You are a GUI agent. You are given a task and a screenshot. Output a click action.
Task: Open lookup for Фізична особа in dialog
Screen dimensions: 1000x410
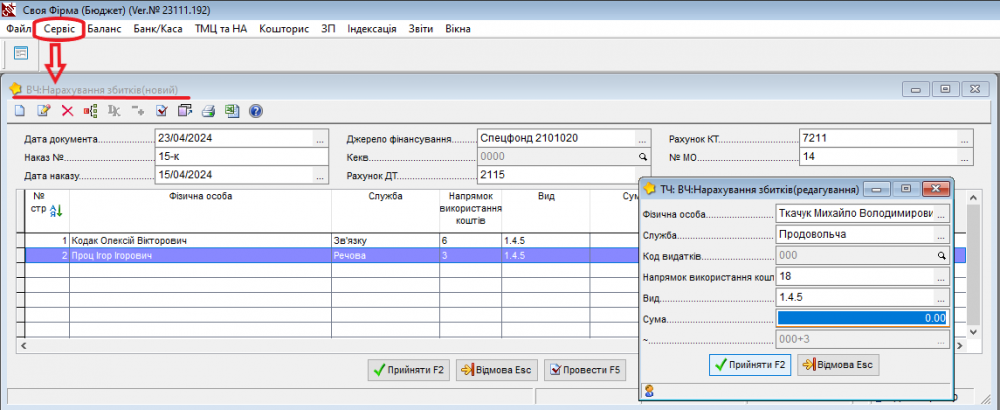pos(941,215)
